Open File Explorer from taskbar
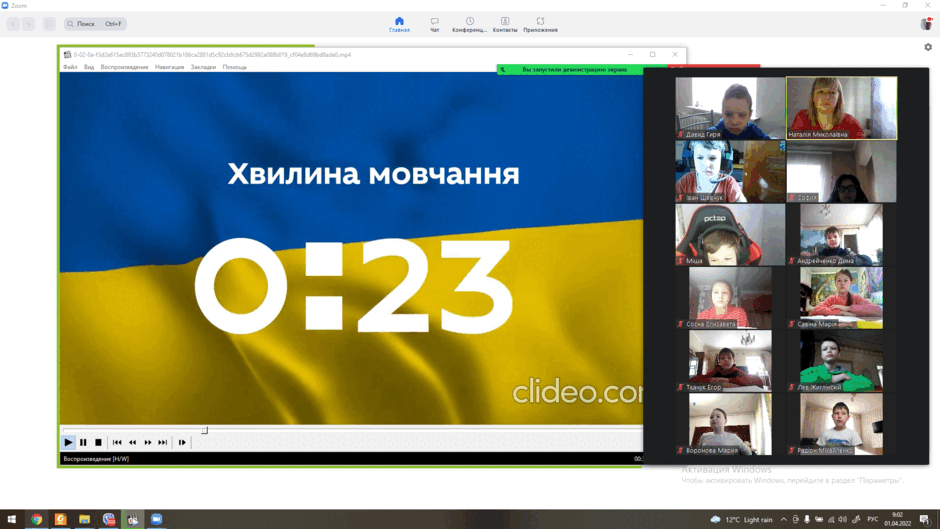Screen dimensions: 940x529 [85, 519]
